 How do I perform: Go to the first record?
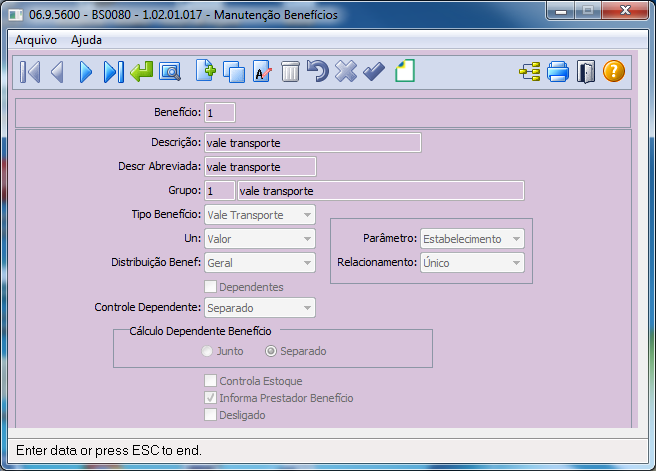point(30,72)
